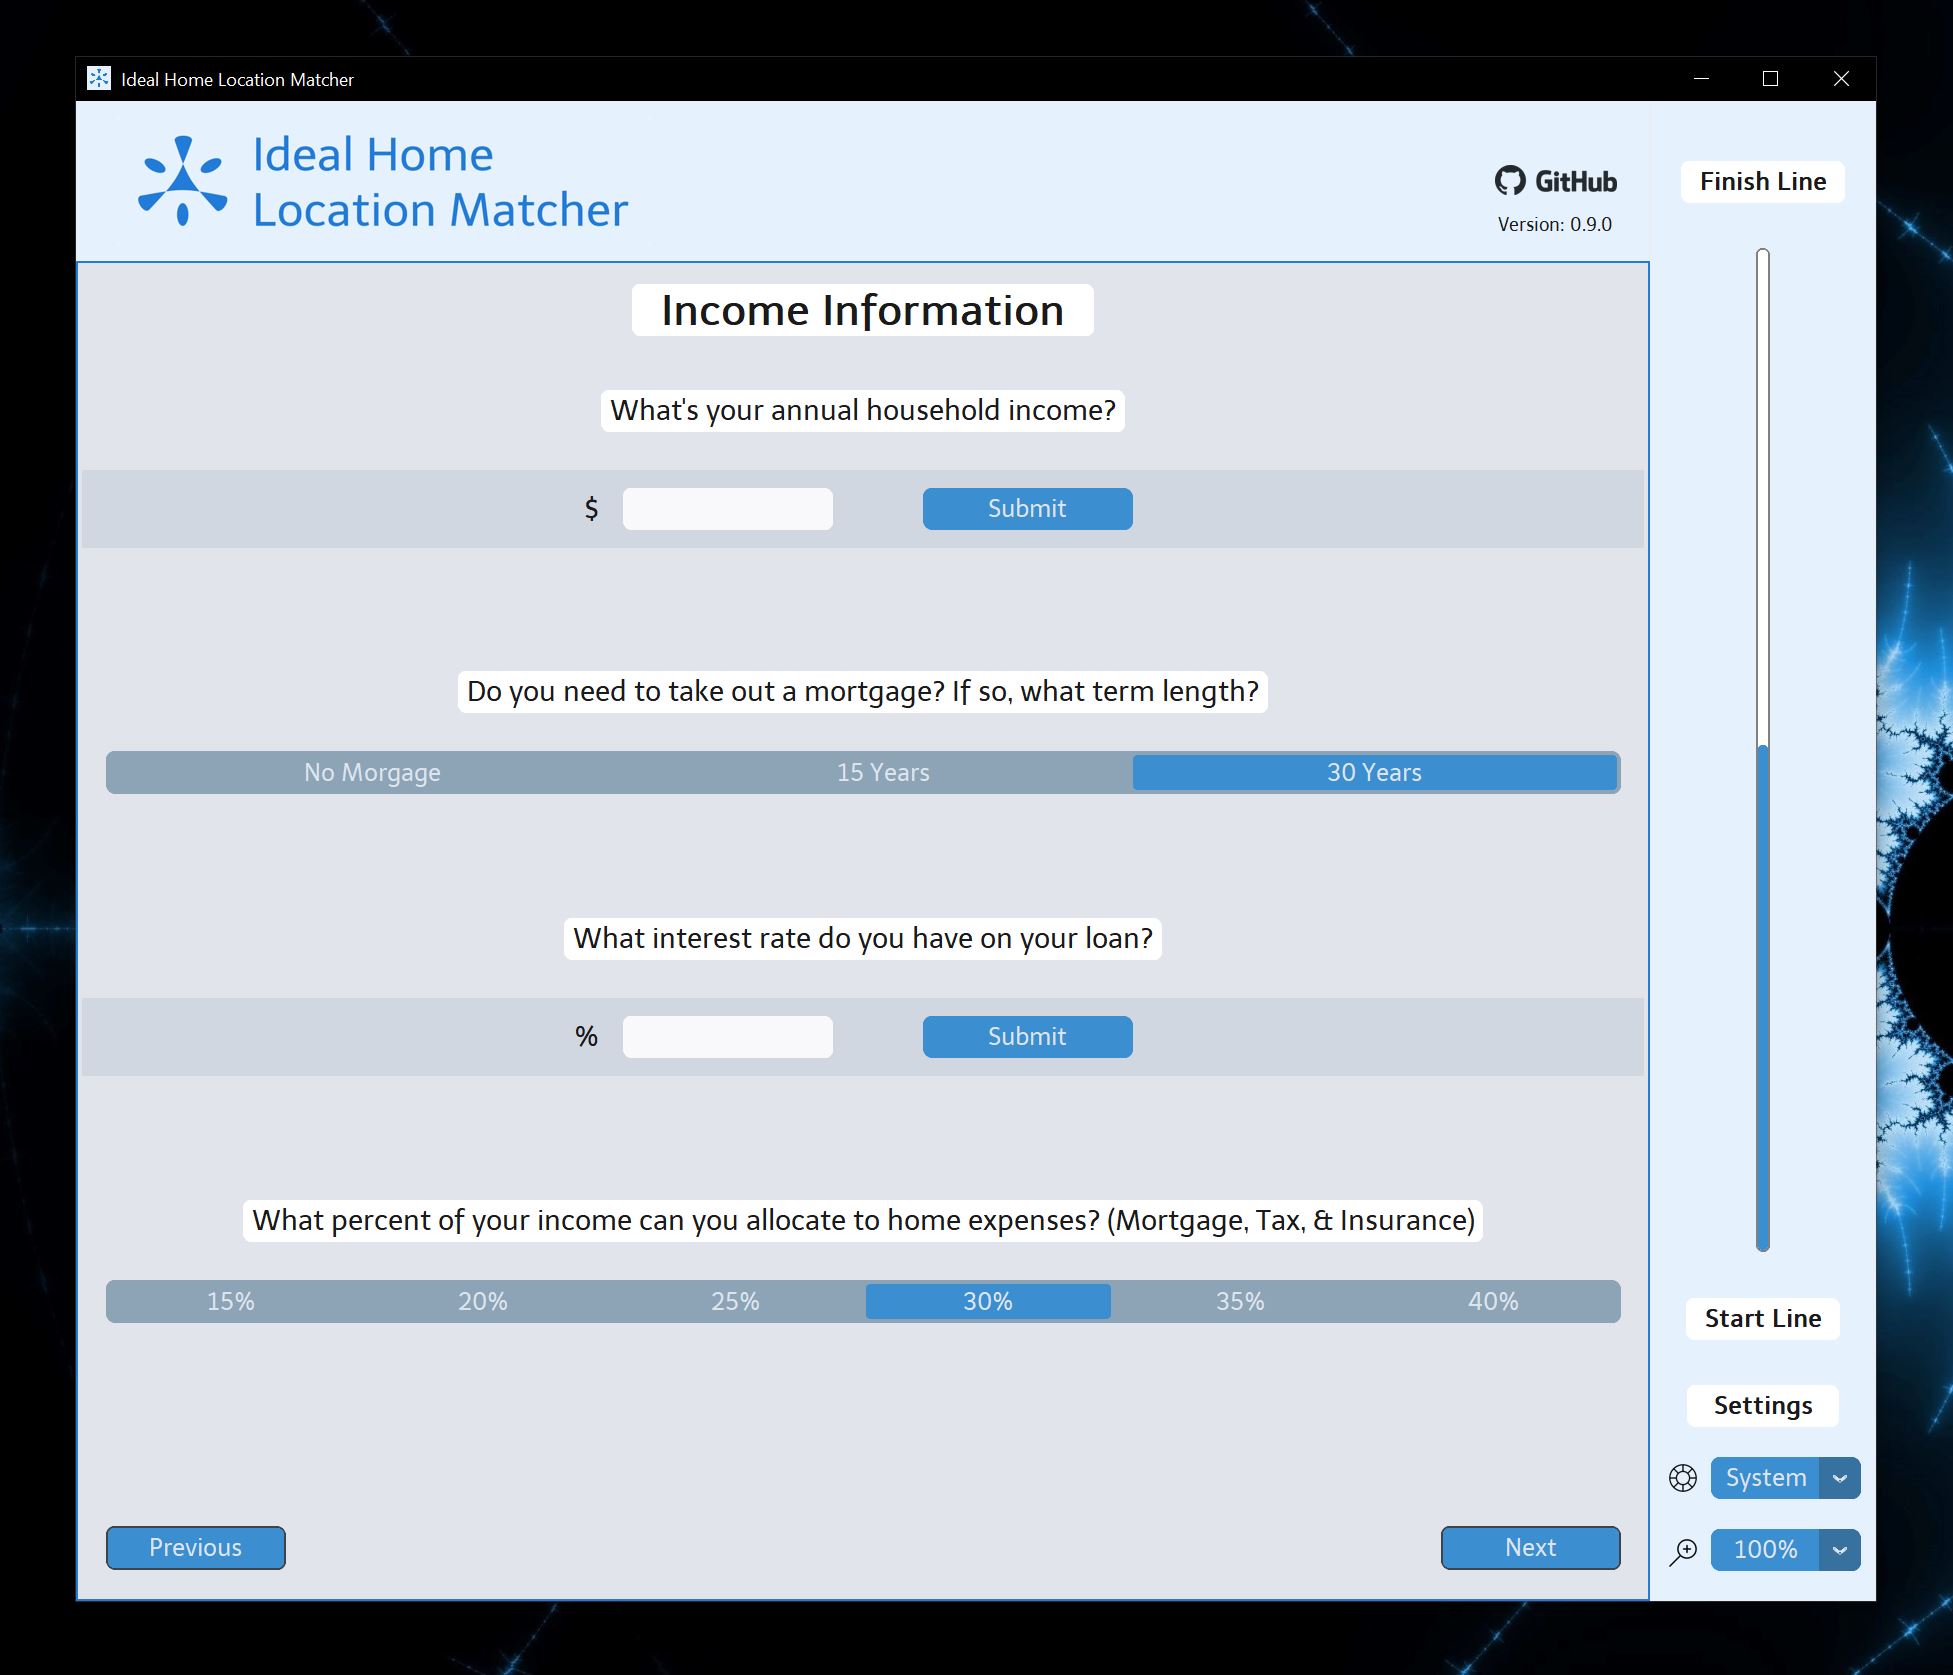This screenshot has width=1953, height=1675.
Task: Click the Version: 0.9.0 text
Action: (x=1555, y=224)
